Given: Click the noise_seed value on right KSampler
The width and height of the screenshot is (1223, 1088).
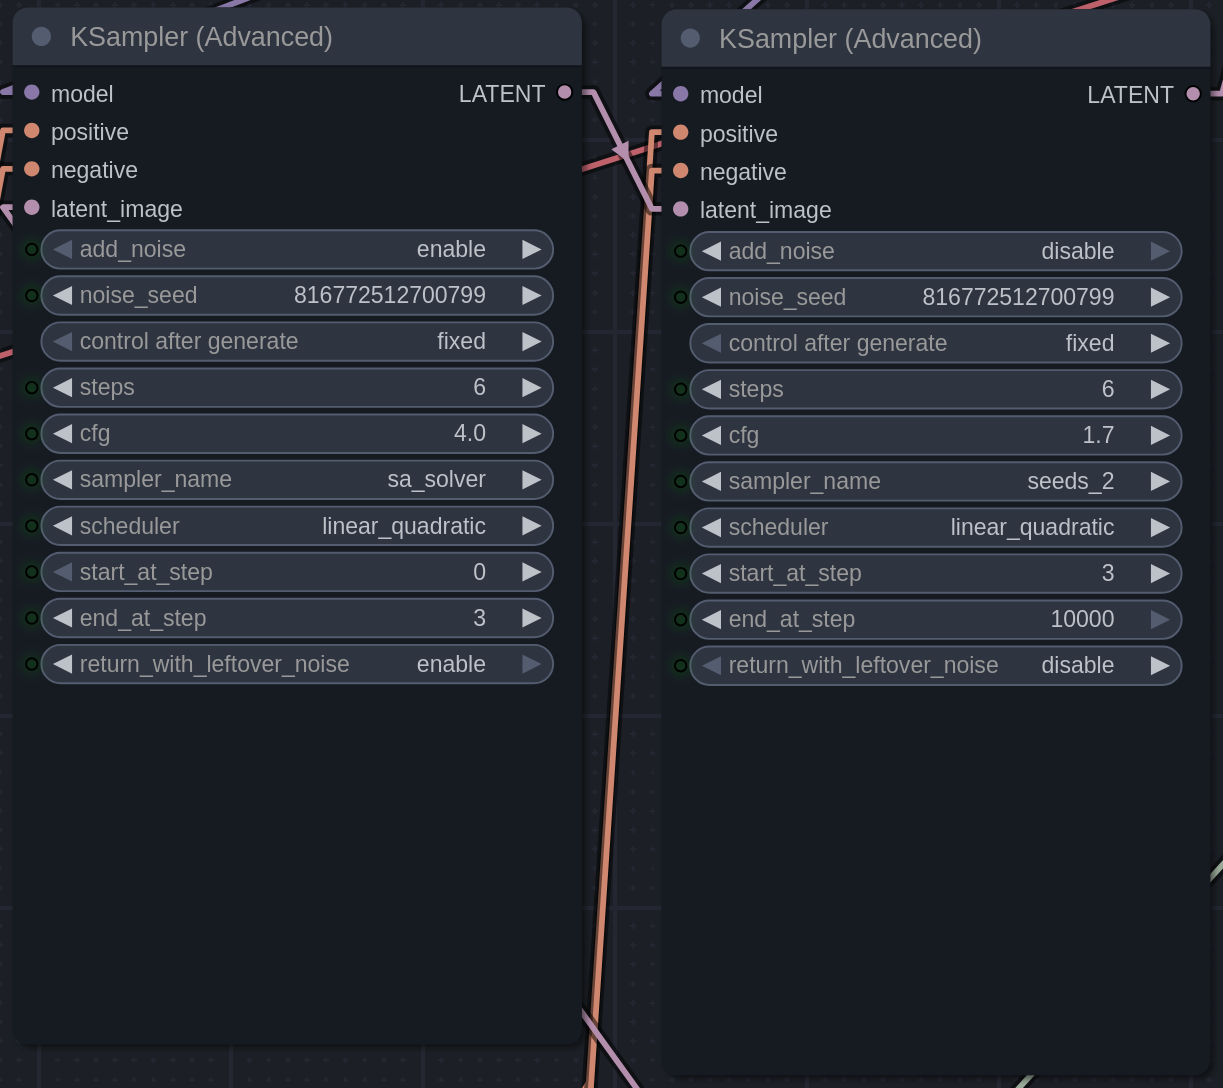Looking at the screenshot, I should 1018,298.
